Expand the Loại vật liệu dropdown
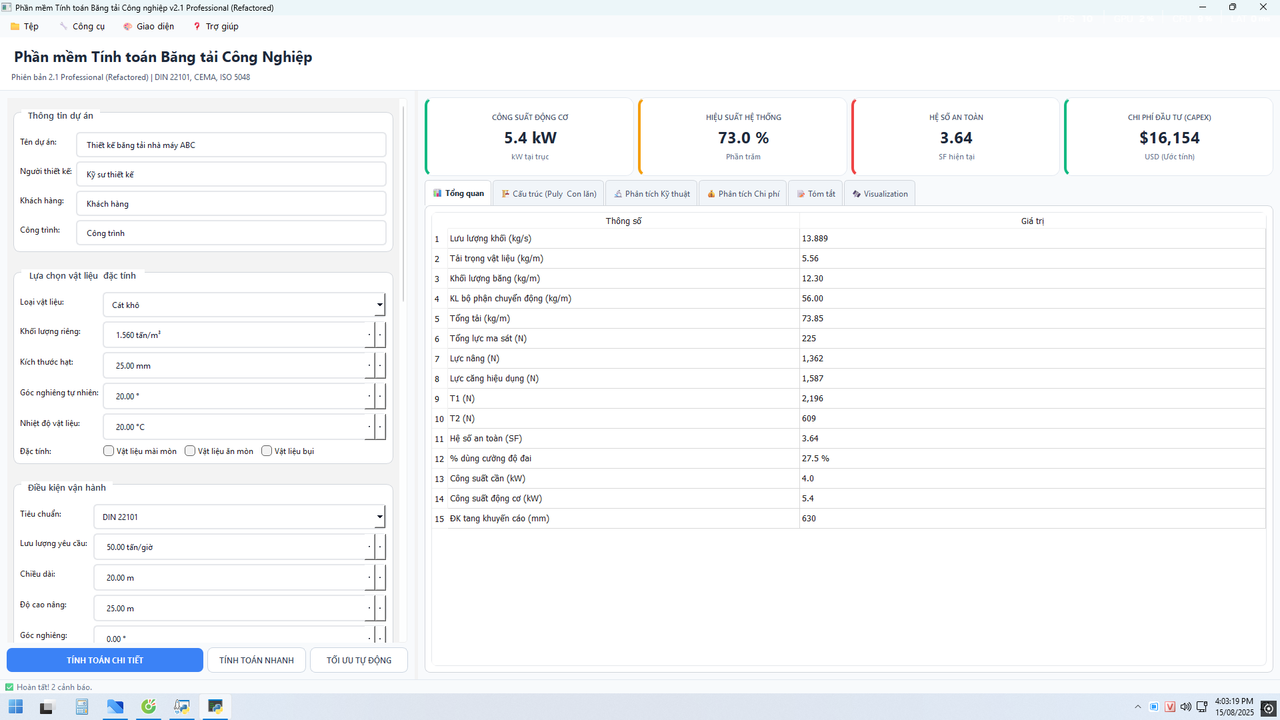 click(x=244, y=305)
